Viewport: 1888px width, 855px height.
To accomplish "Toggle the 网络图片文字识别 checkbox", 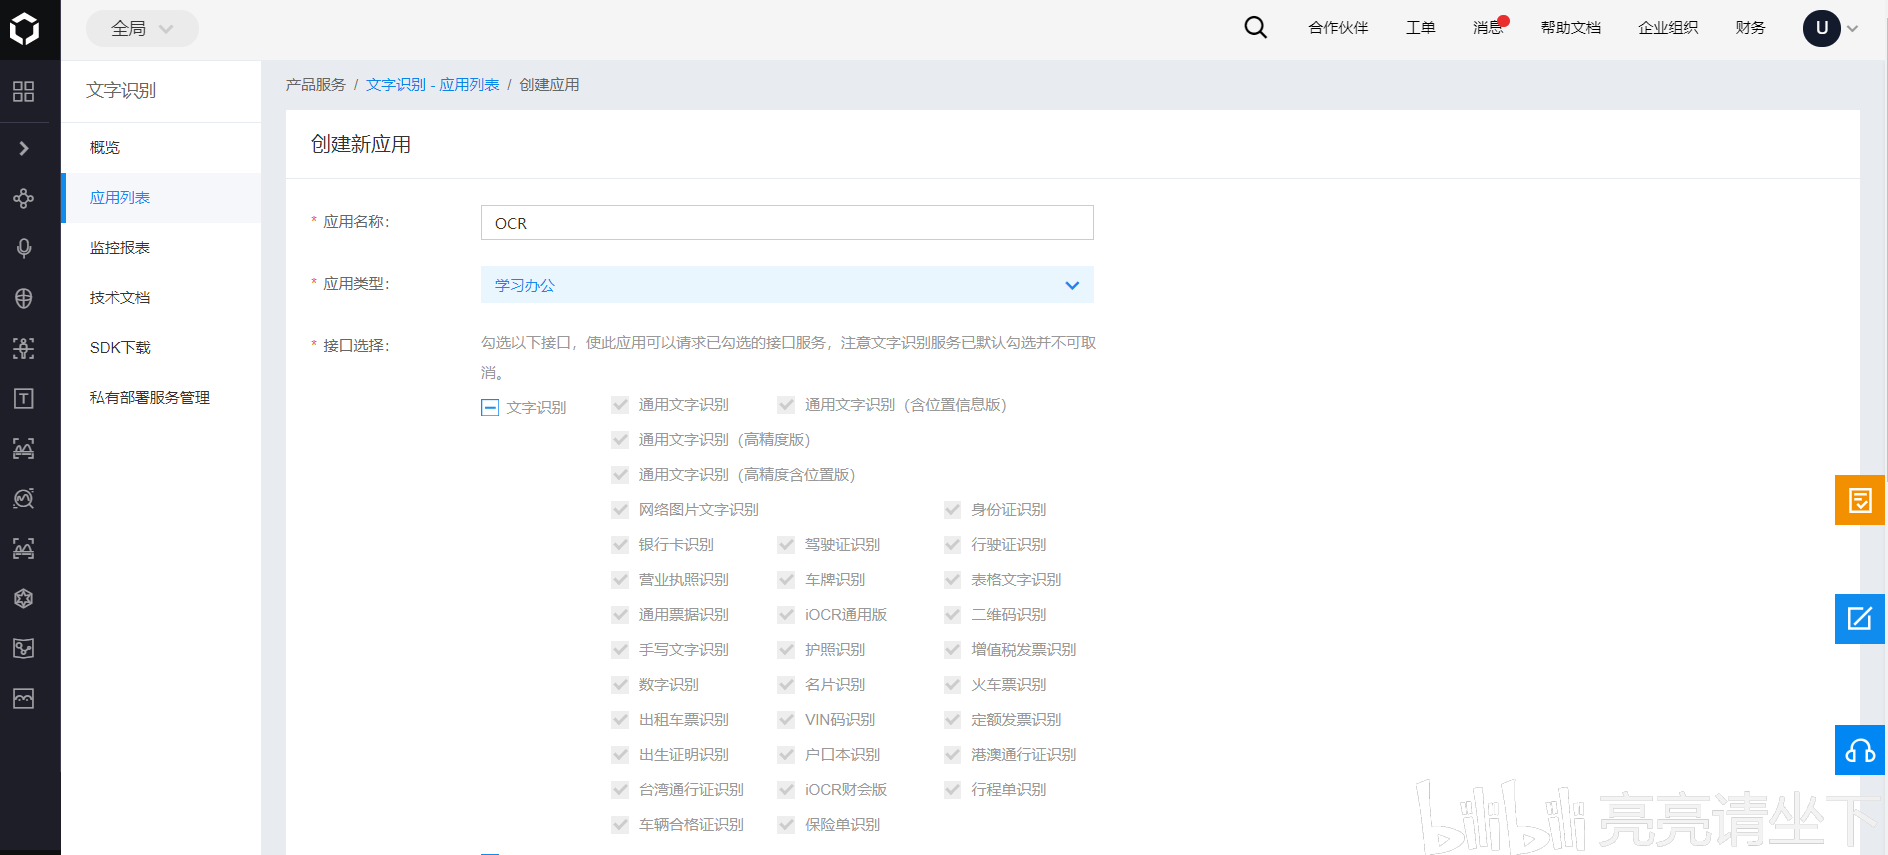I will (620, 510).
